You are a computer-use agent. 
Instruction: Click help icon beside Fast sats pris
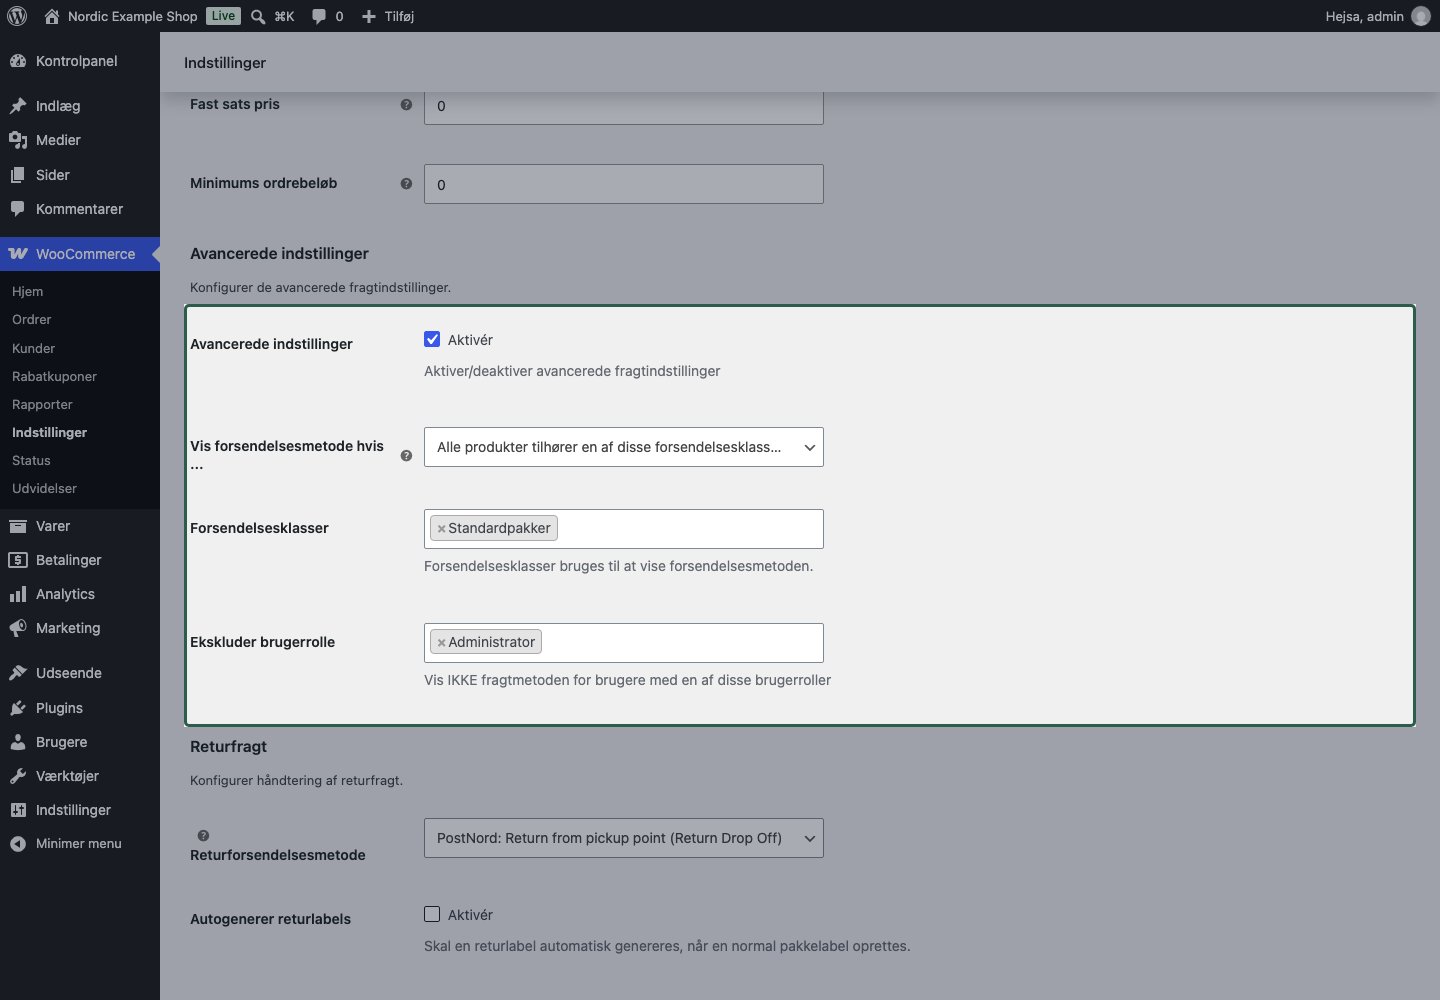pyautogui.click(x=406, y=104)
